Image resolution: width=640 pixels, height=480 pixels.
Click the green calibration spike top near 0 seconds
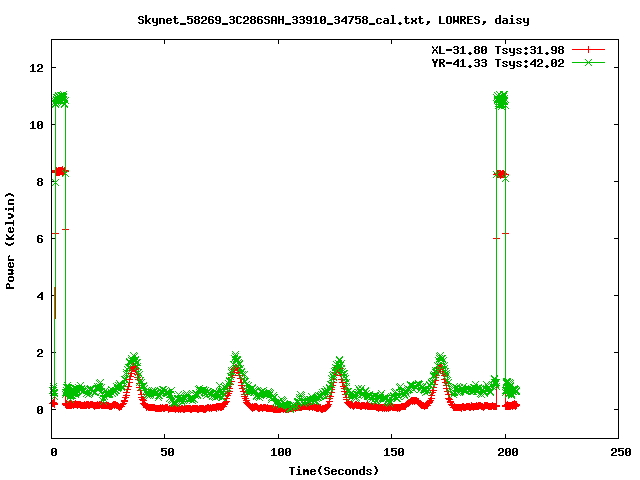coord(60,99)
